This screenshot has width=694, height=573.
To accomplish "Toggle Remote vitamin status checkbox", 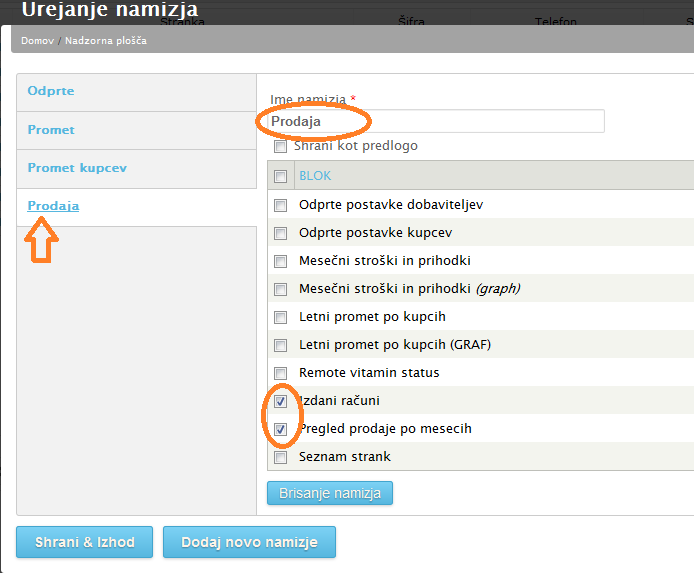I will [281, 373].
